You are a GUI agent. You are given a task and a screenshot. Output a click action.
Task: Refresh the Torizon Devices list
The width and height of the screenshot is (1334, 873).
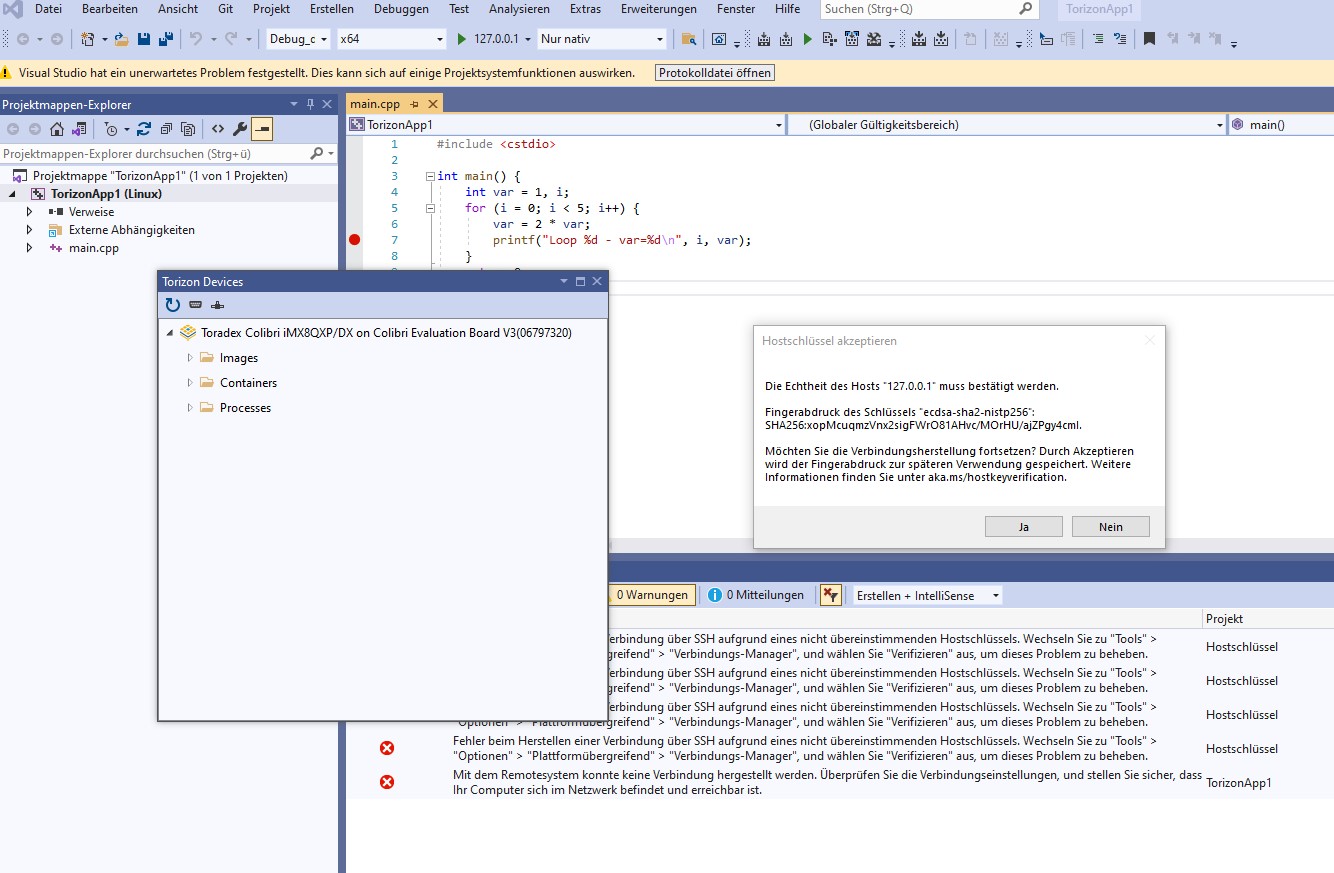point(173,305)
